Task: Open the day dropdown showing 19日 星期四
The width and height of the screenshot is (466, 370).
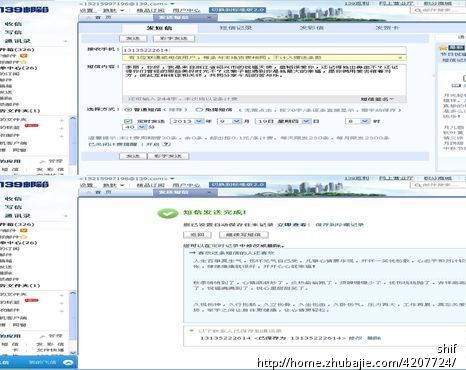Action: (x=283, y=121)
